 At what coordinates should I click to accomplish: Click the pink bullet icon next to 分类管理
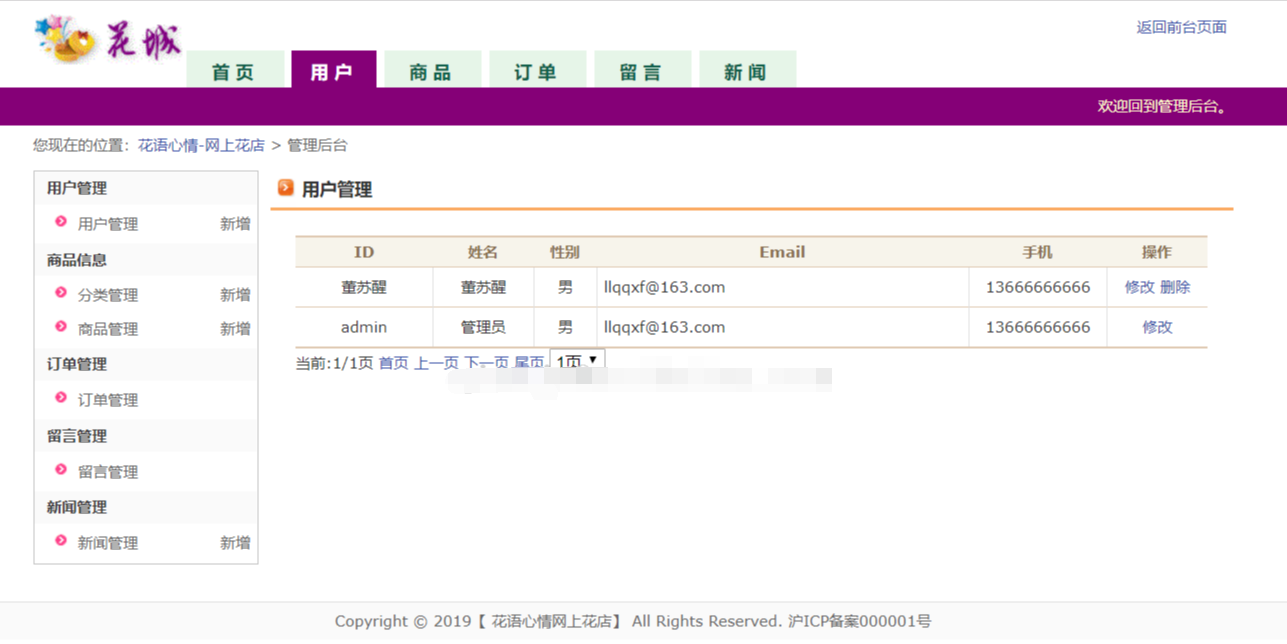tap(61, 293)
